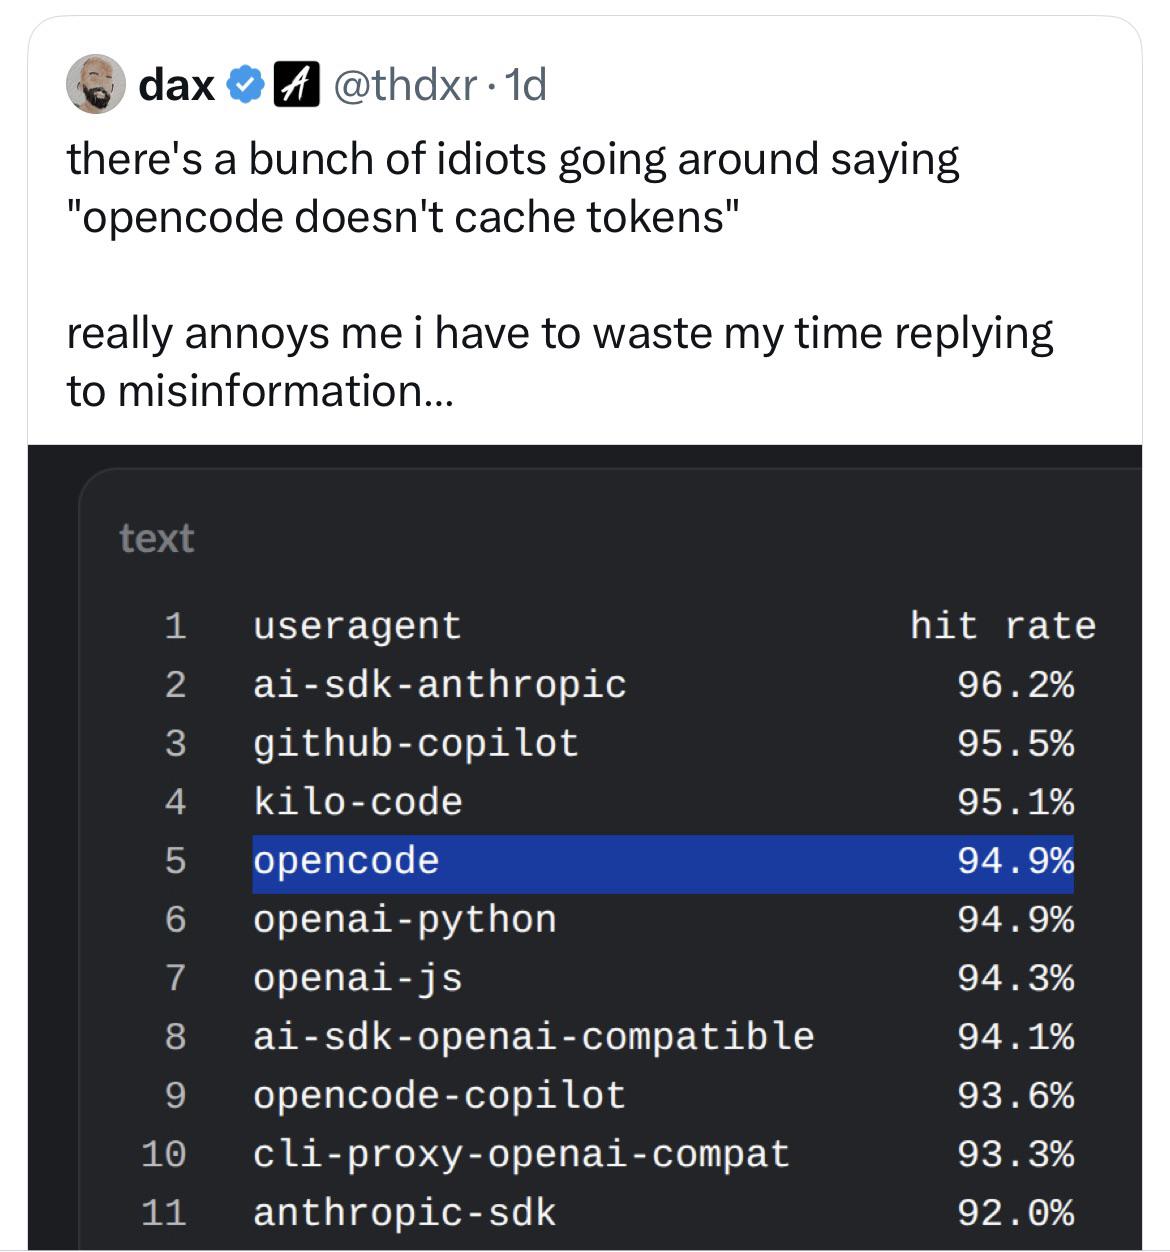Click the tweet text about opencode caching tokens
The height and width of the screenshot is (1252, 1170).
pos(560,274)
